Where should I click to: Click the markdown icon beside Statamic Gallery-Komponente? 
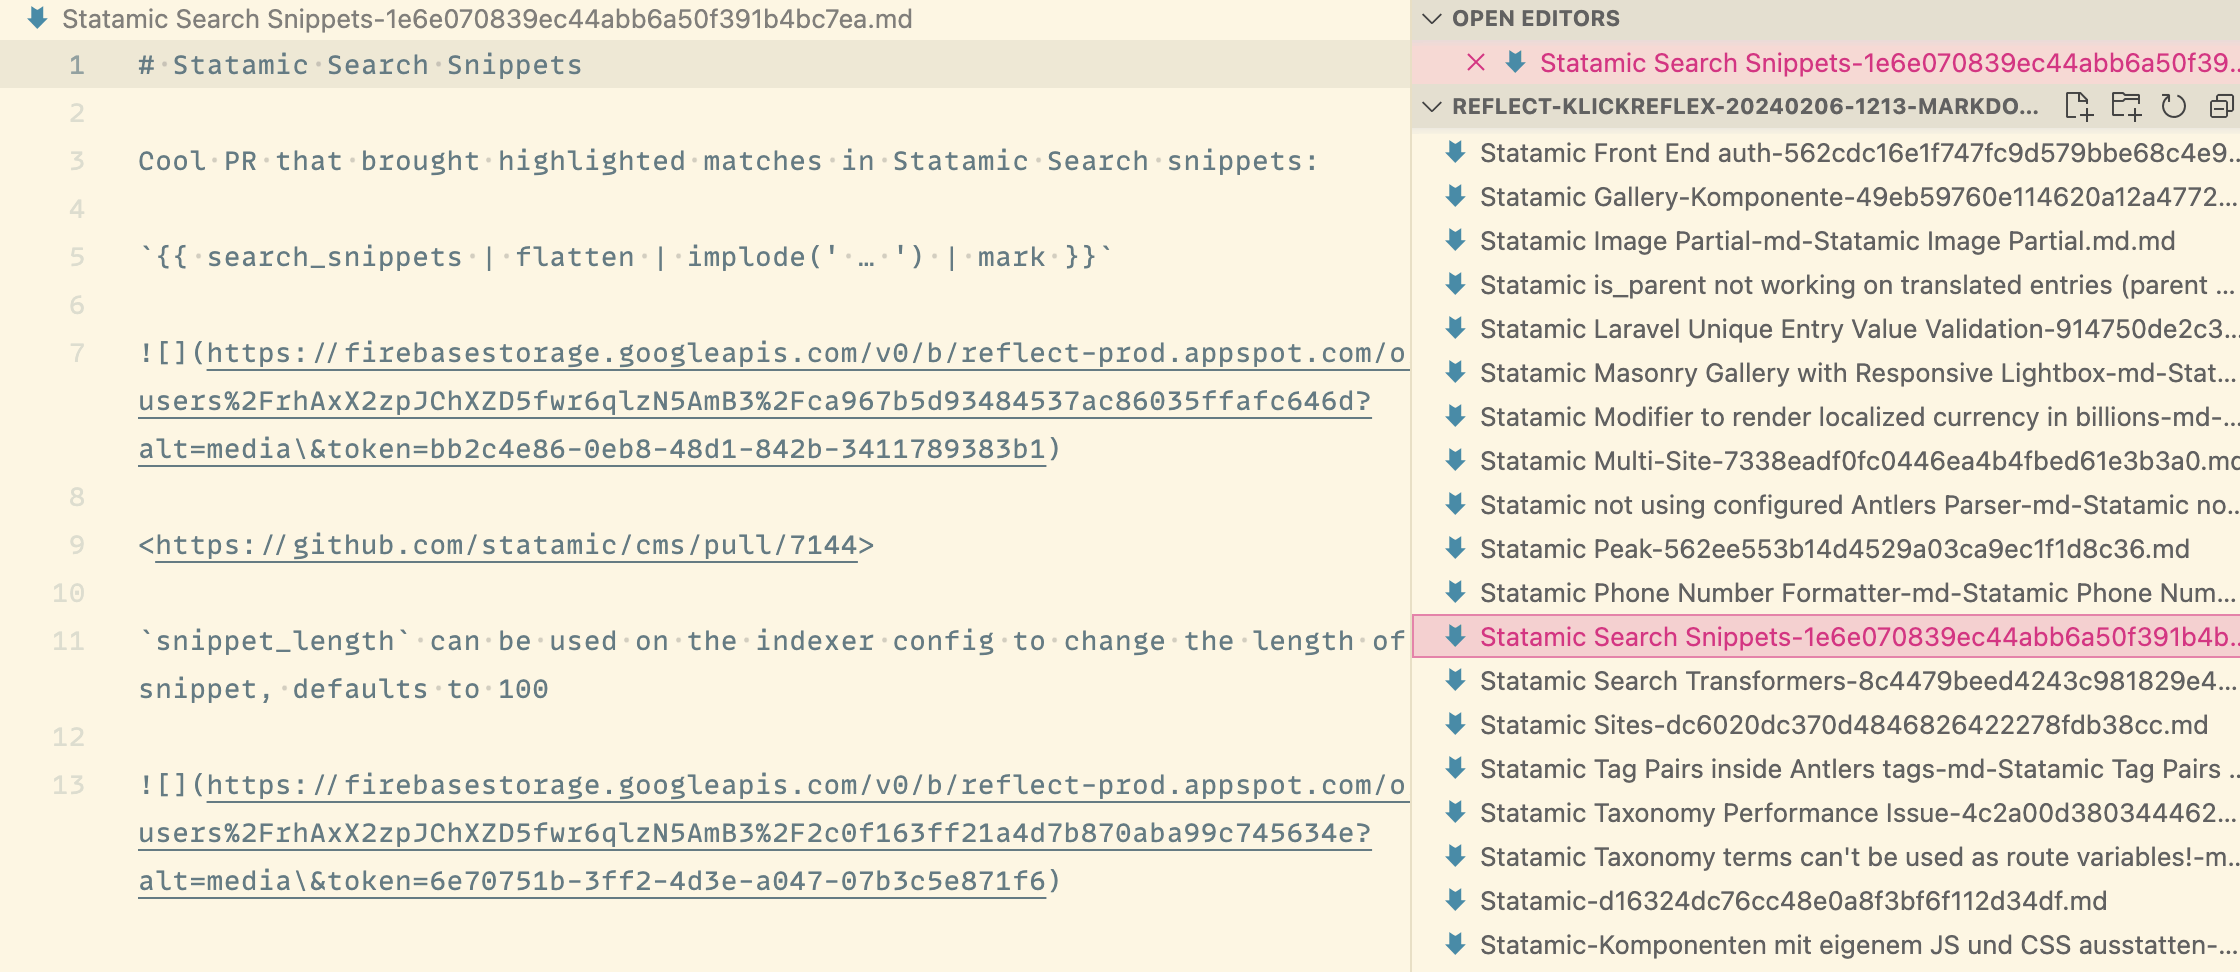point(1456,196)
